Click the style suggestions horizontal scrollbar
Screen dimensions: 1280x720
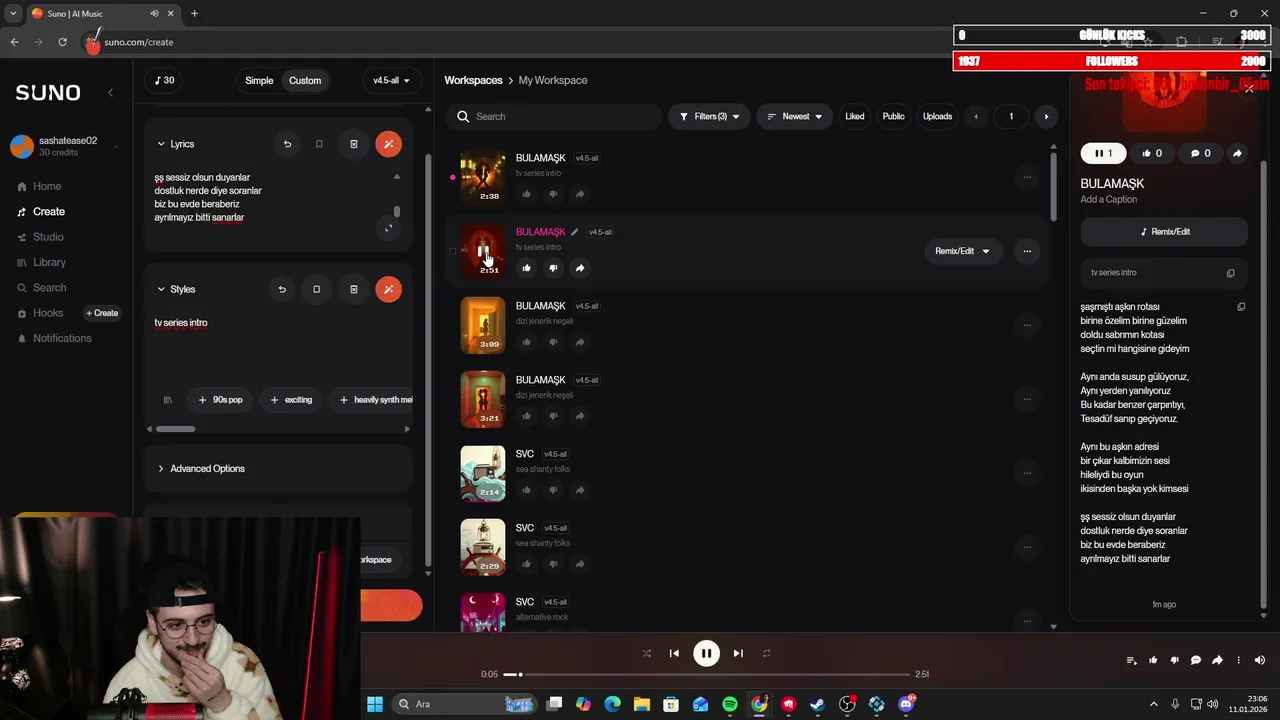point(176,429)
